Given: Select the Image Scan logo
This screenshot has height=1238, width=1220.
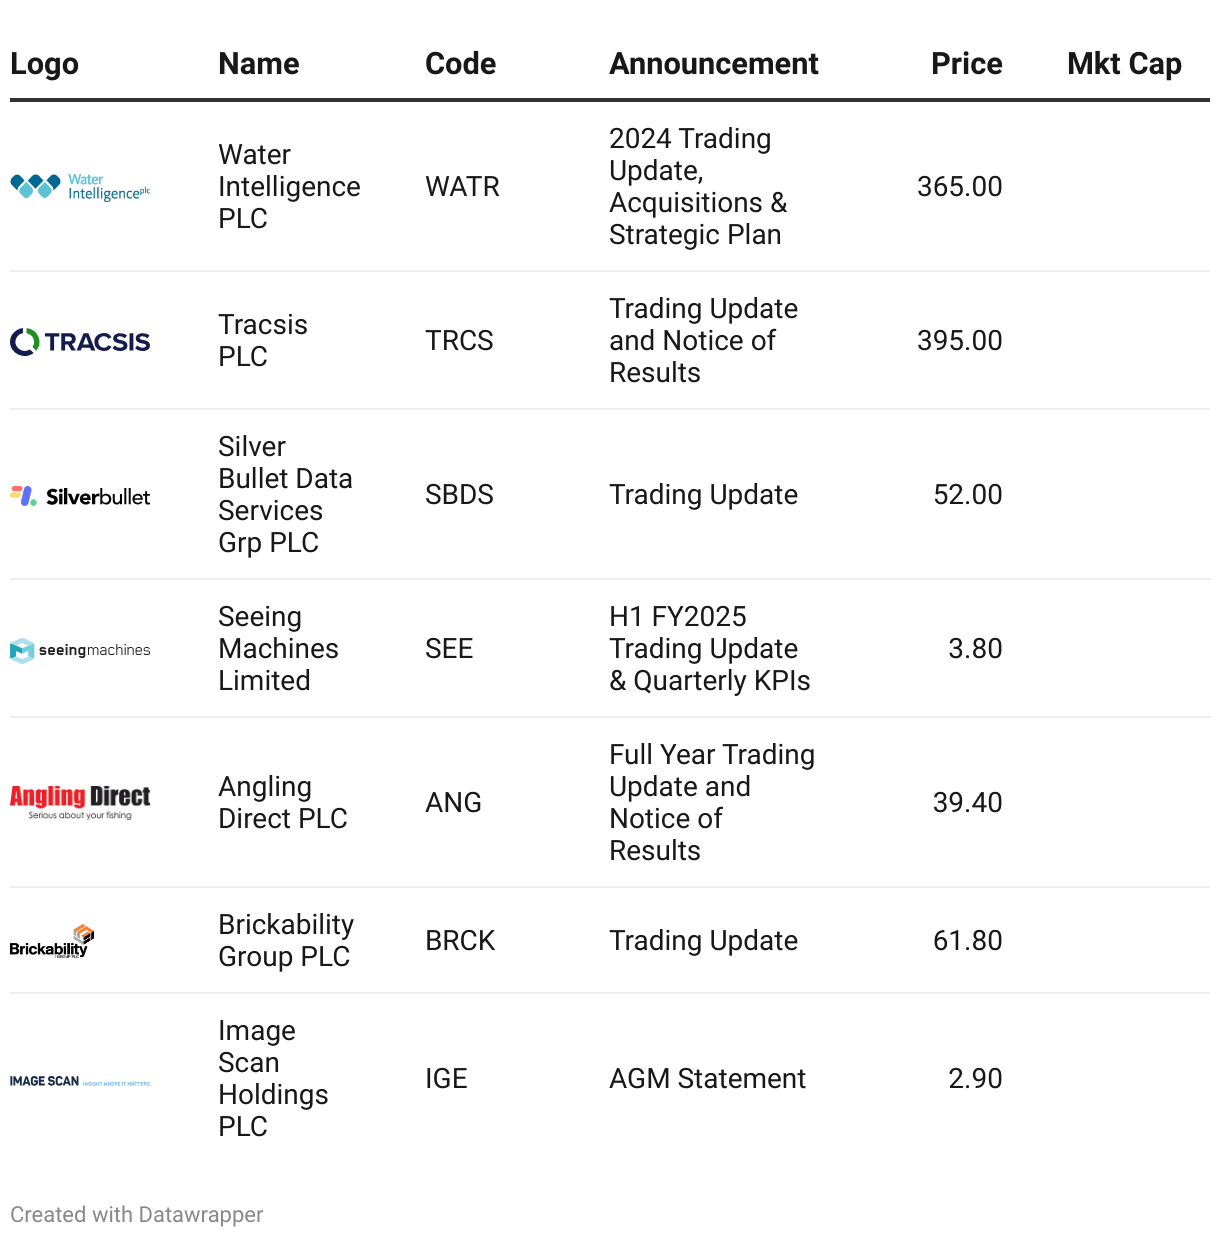Looking at the screenshot, I should pyautogui.click(x=80, y=1081).
